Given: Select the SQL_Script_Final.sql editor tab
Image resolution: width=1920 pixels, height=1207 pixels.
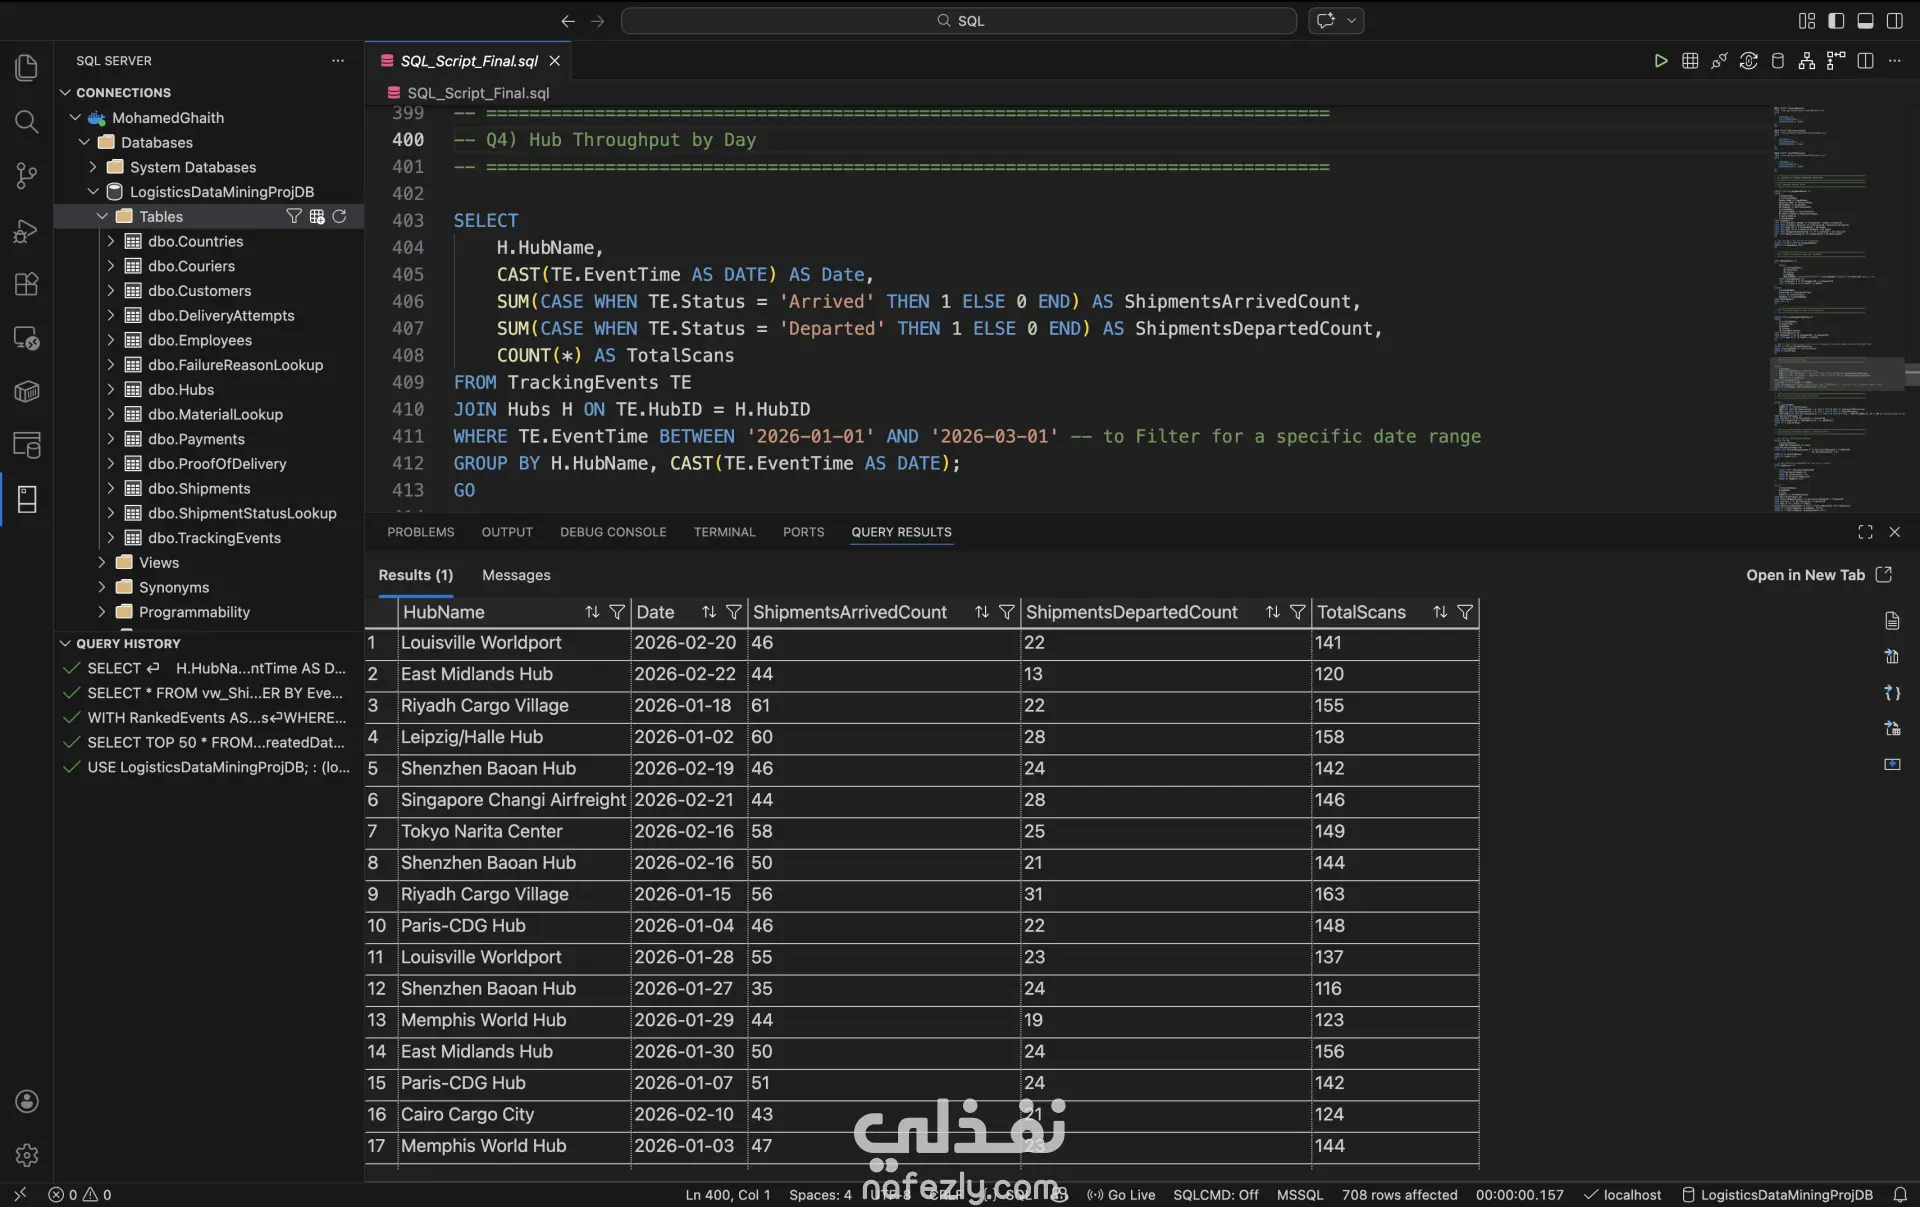Looking at the screenshot, I should [x=469, y=61].
